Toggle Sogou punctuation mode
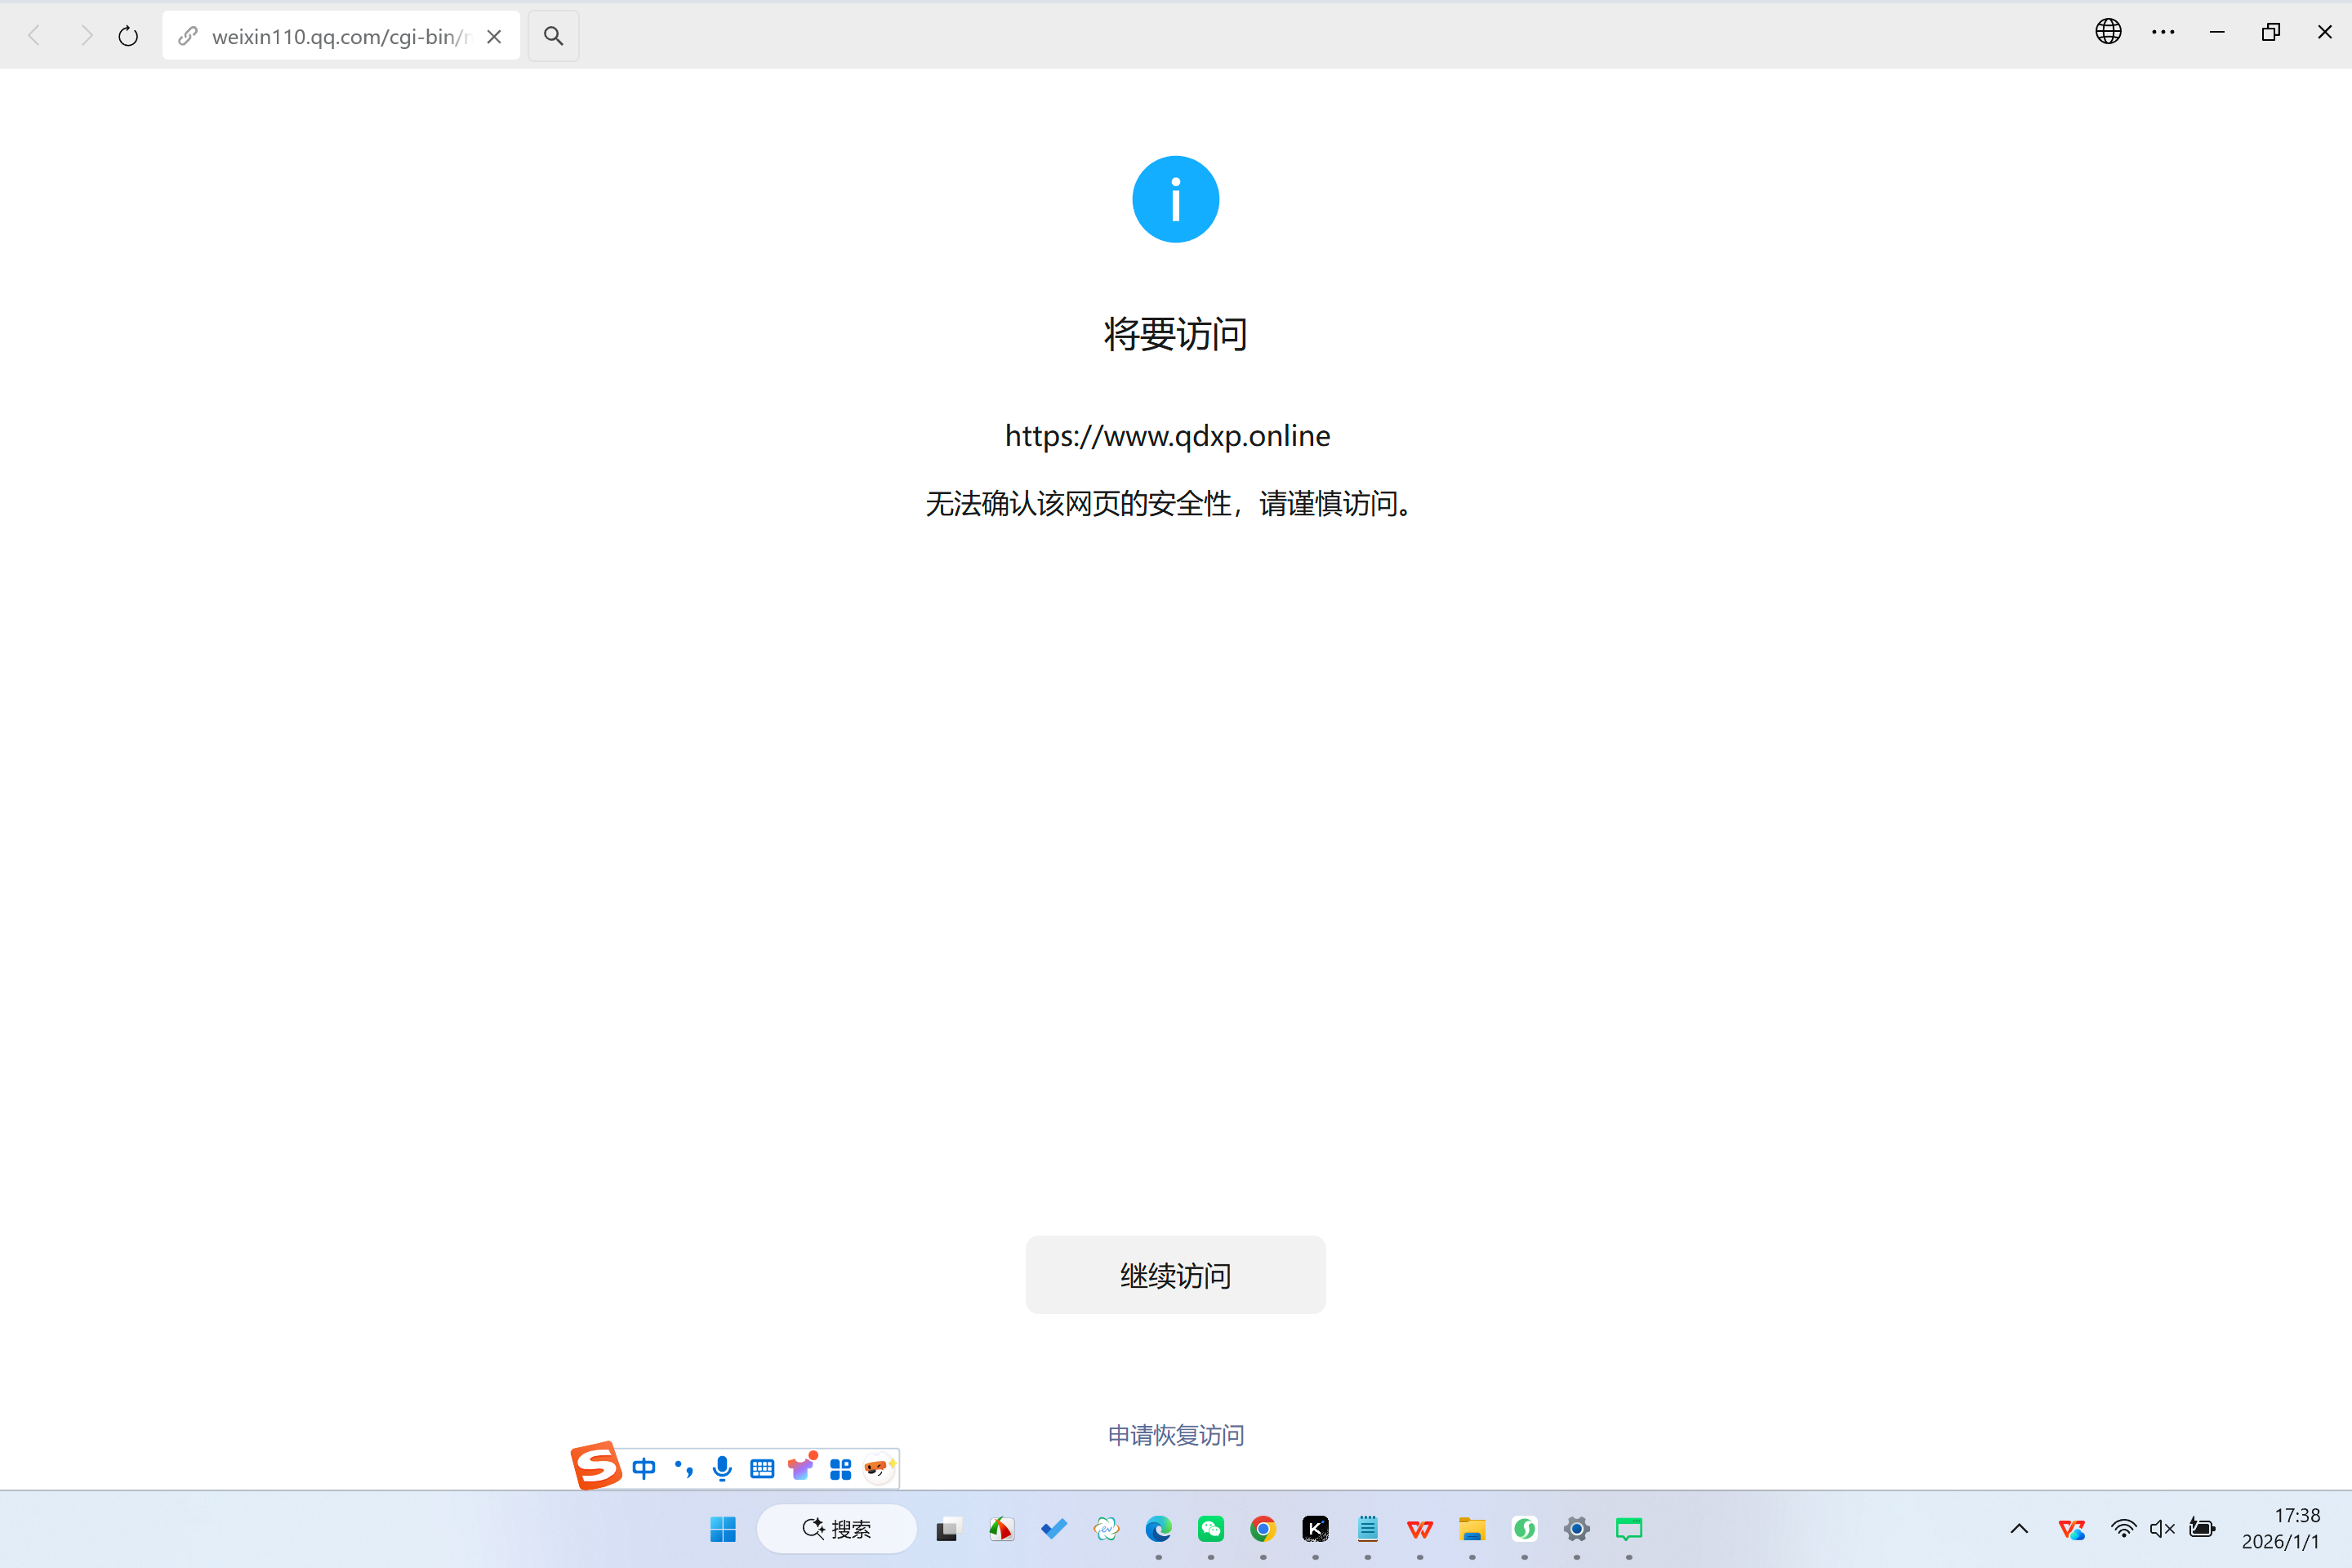The image size is (2352, 1568). point(684,1468)
